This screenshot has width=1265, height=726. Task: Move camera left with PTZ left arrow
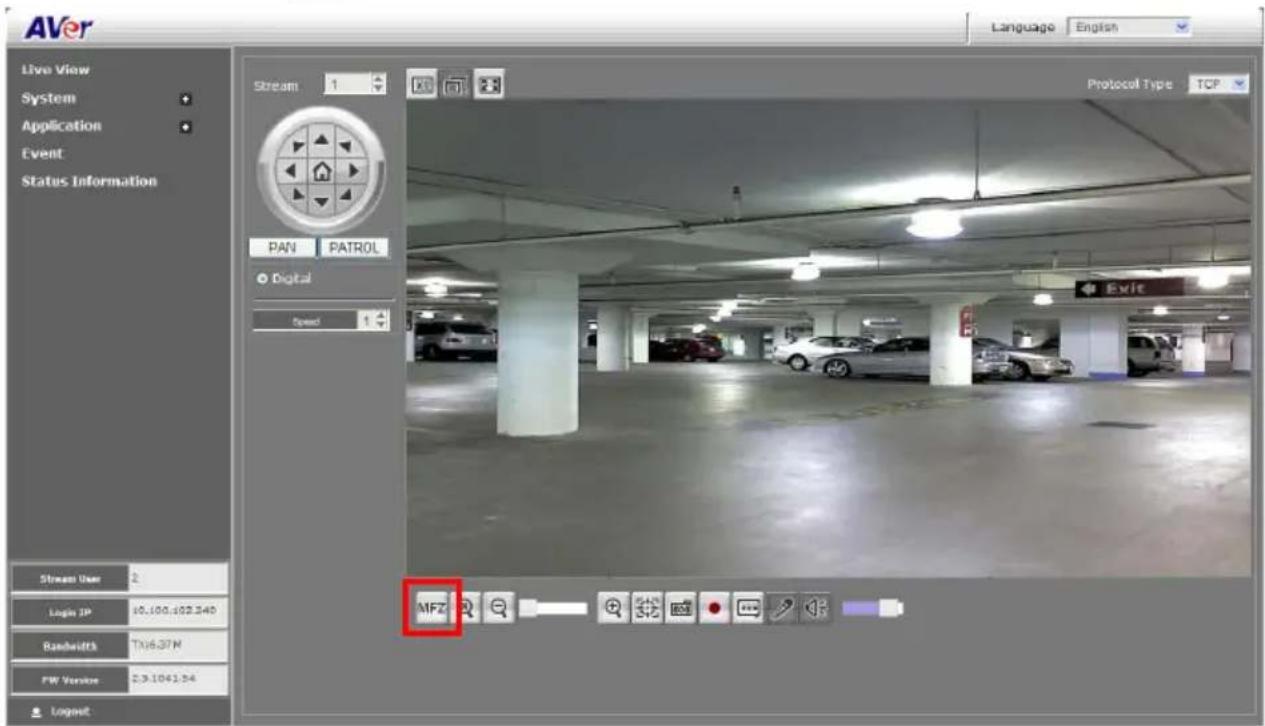(x=289, y=173)
